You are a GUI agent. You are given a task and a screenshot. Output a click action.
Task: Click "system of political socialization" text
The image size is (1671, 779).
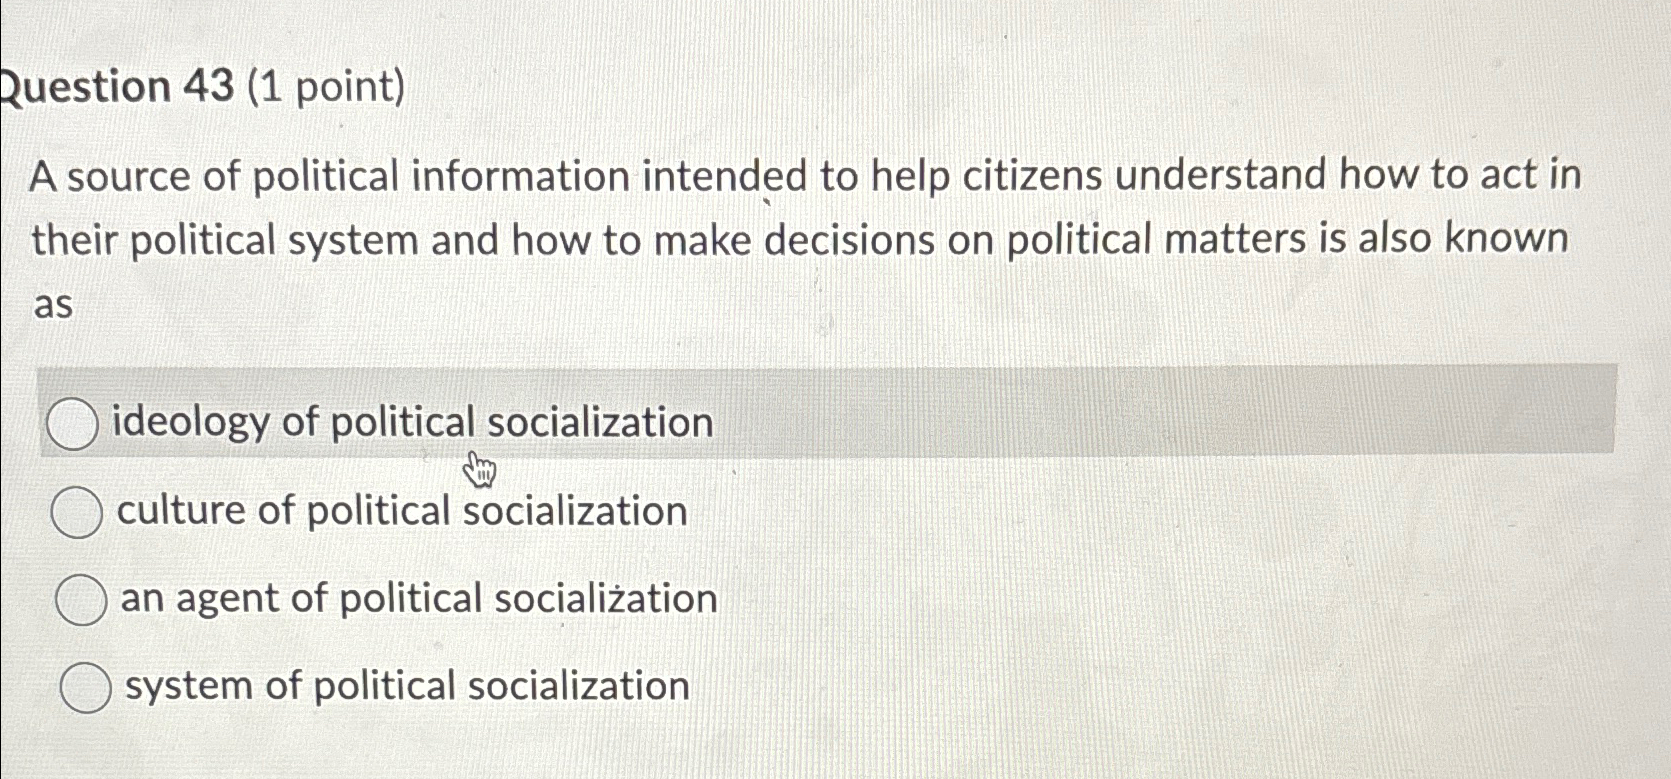(x=404, y=685)
